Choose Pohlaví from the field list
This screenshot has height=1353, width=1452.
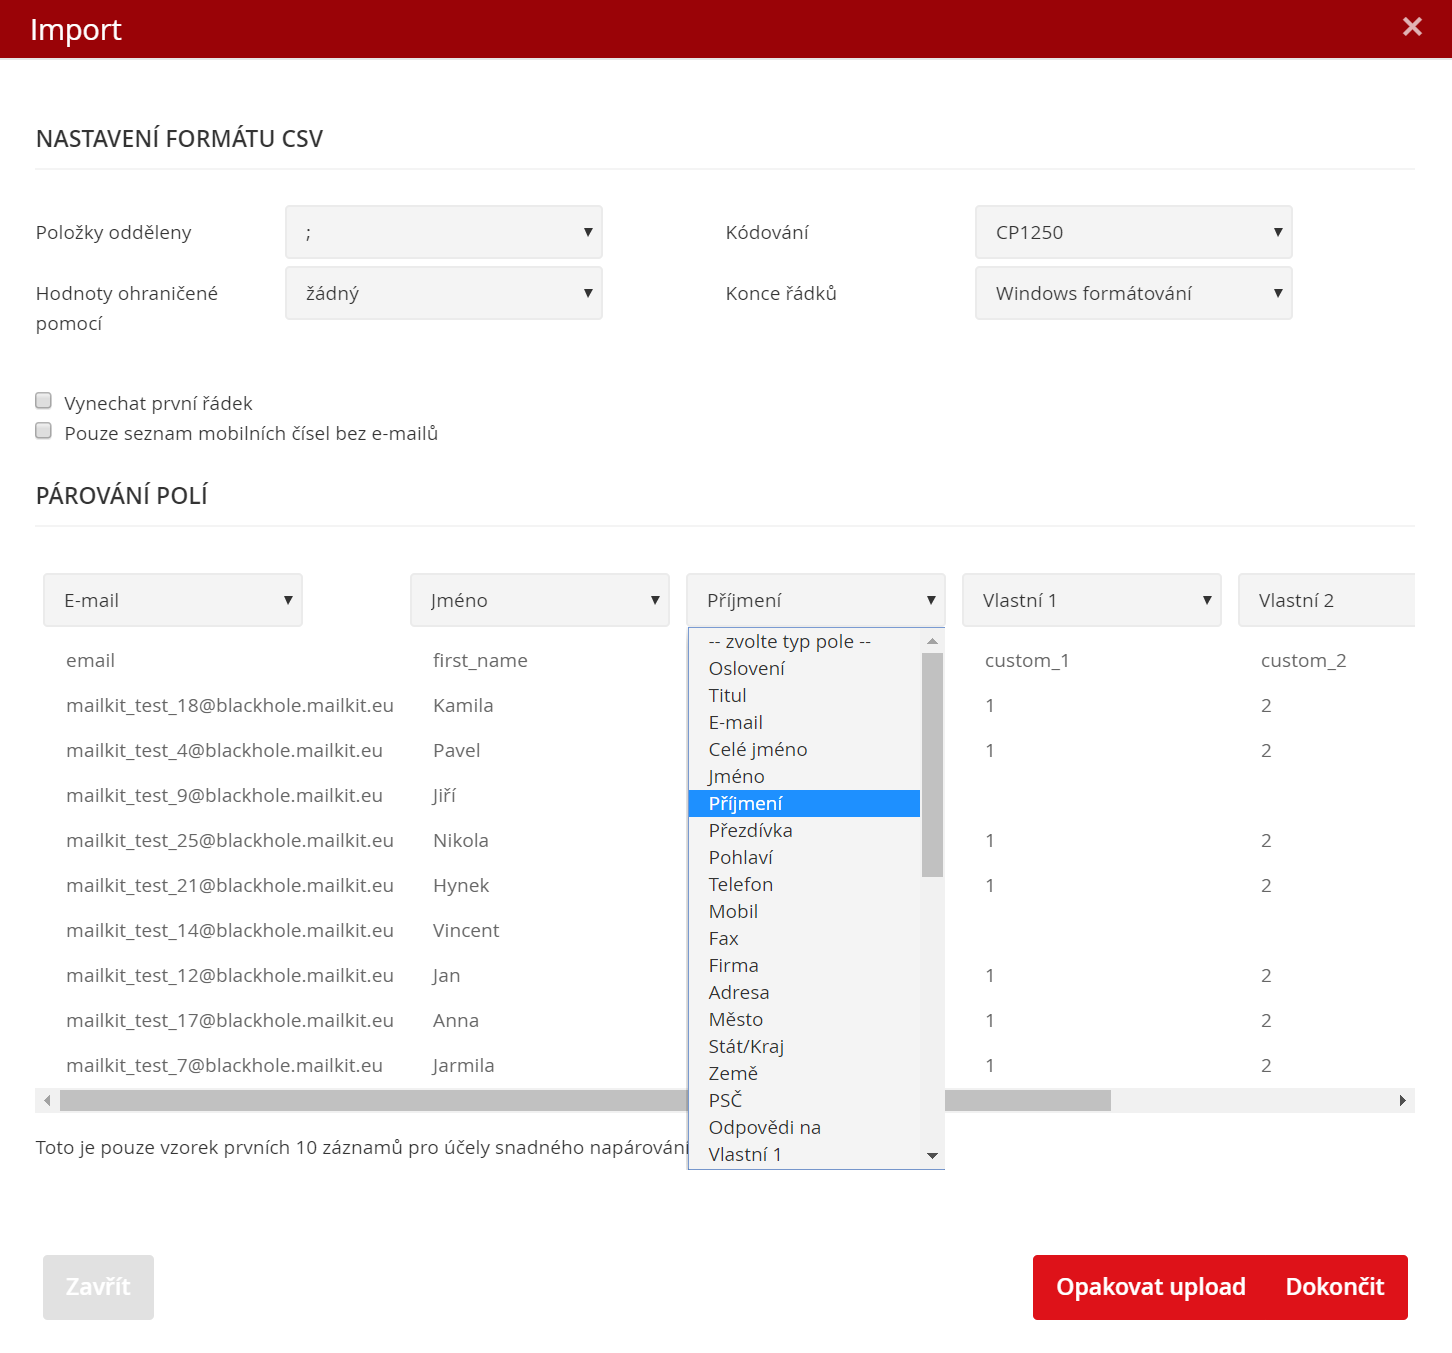(x=804, y=858)
